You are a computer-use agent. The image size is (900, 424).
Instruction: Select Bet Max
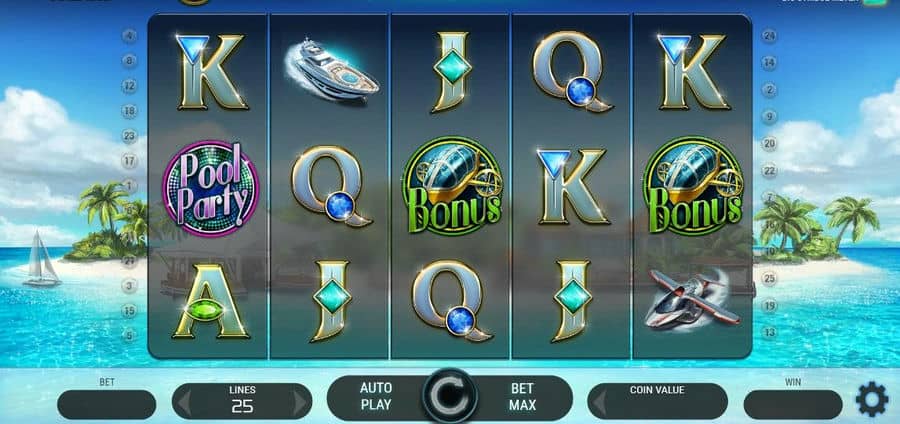tap(522, 396)
